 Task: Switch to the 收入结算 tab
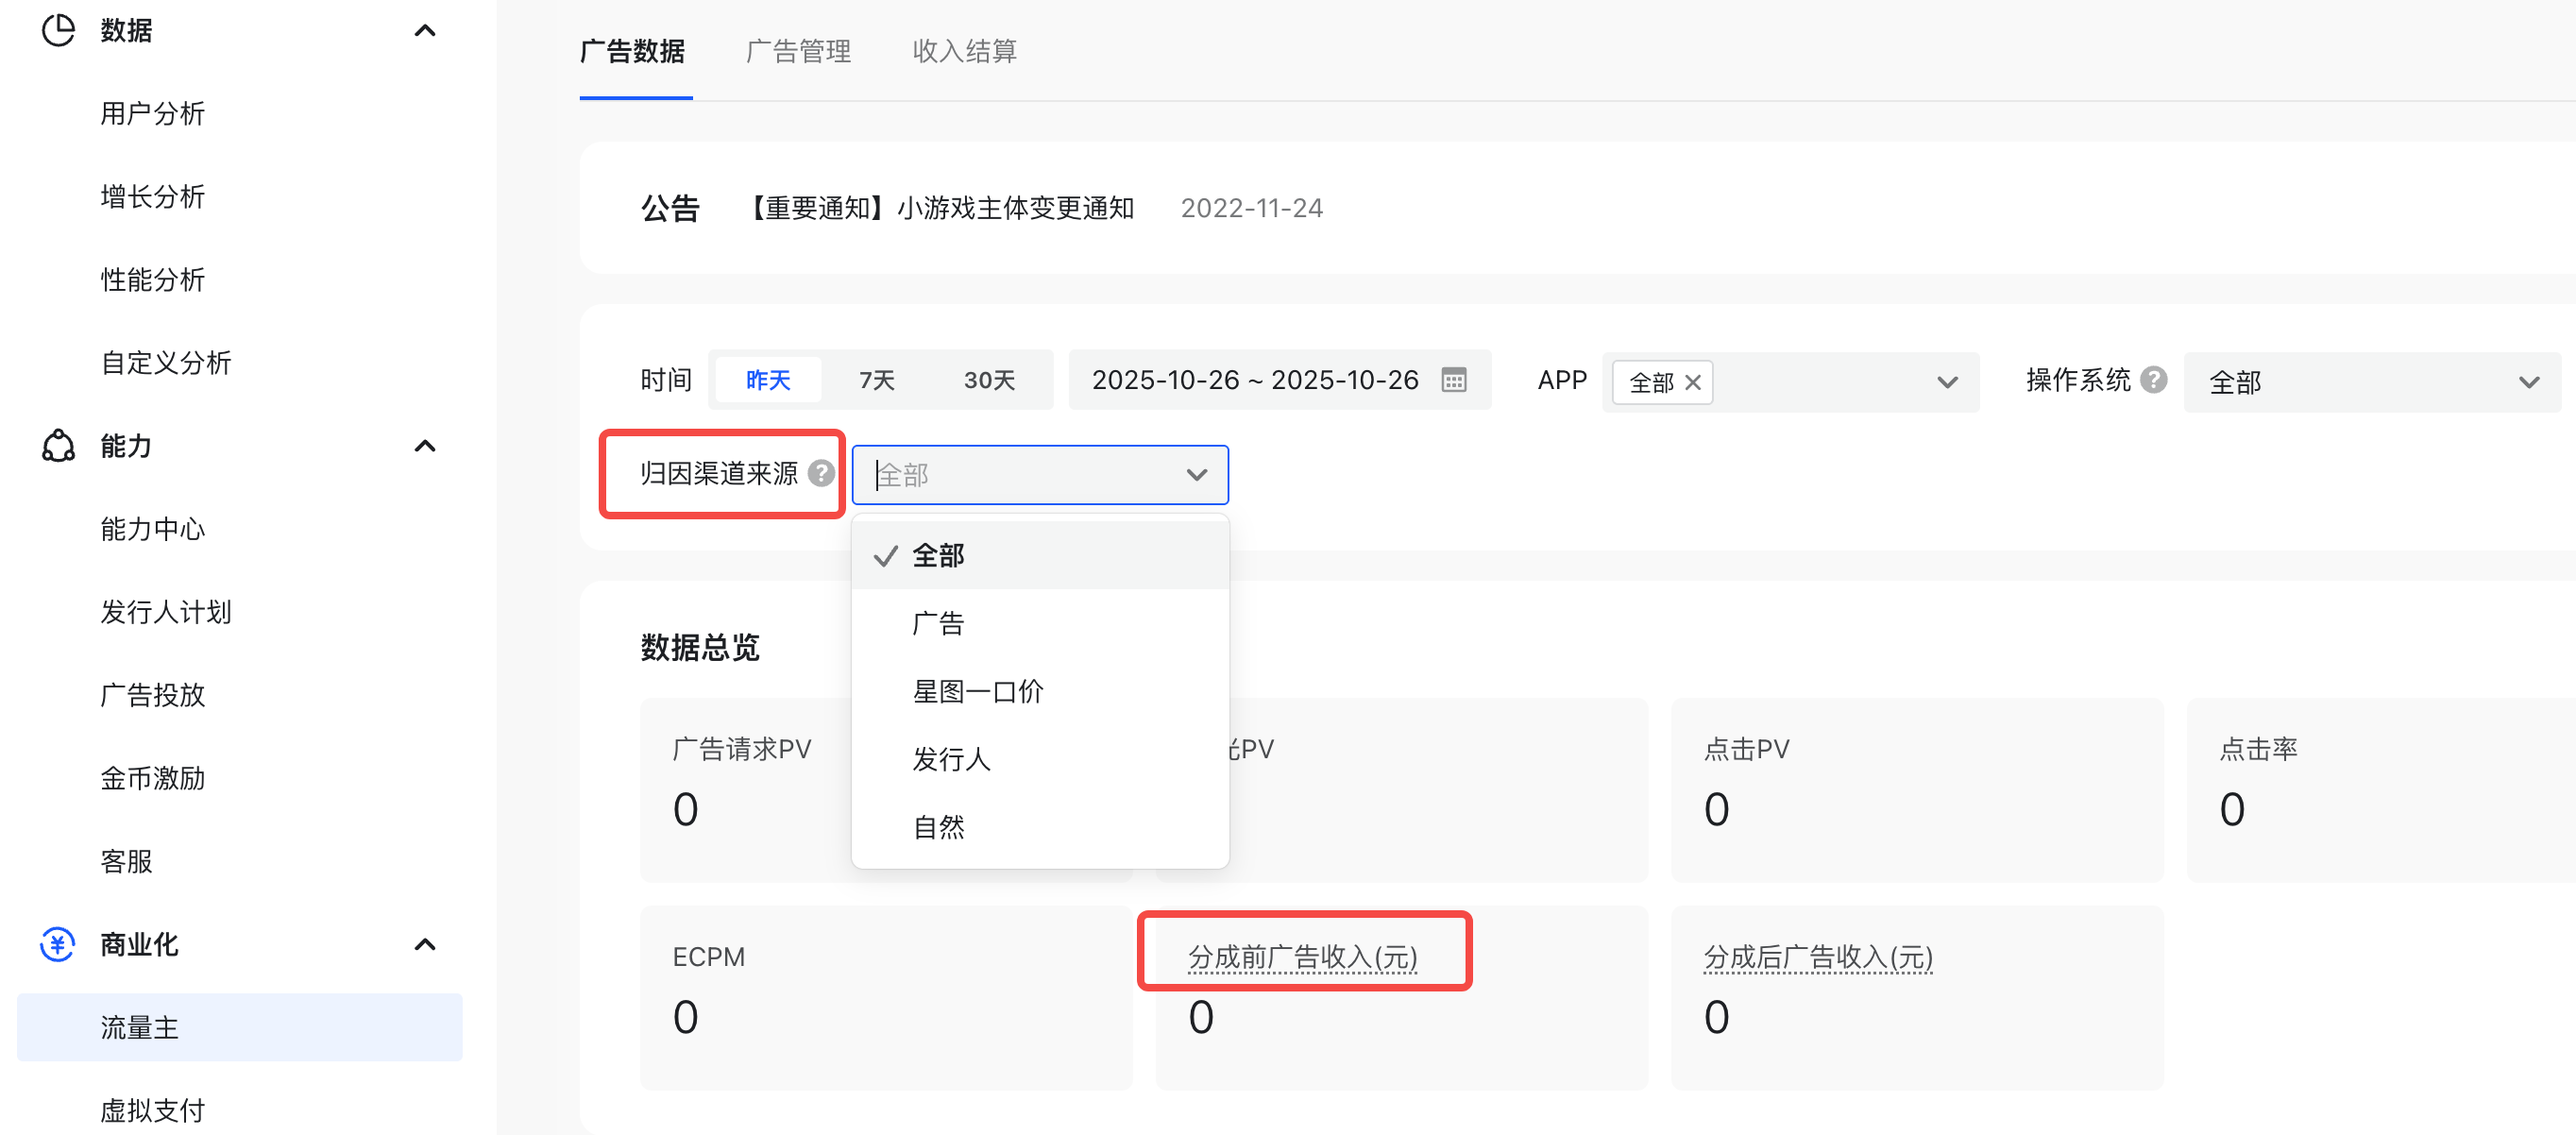[964, 51]
